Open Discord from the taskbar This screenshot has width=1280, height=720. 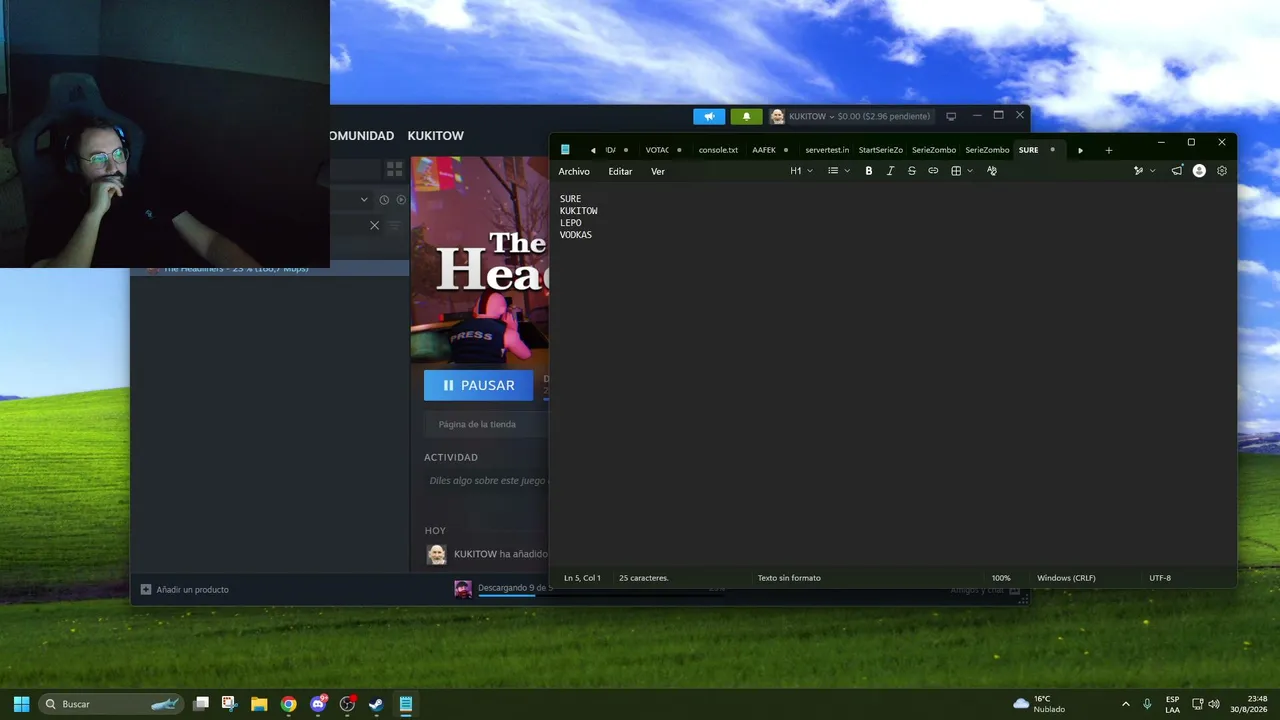point(318,704)
